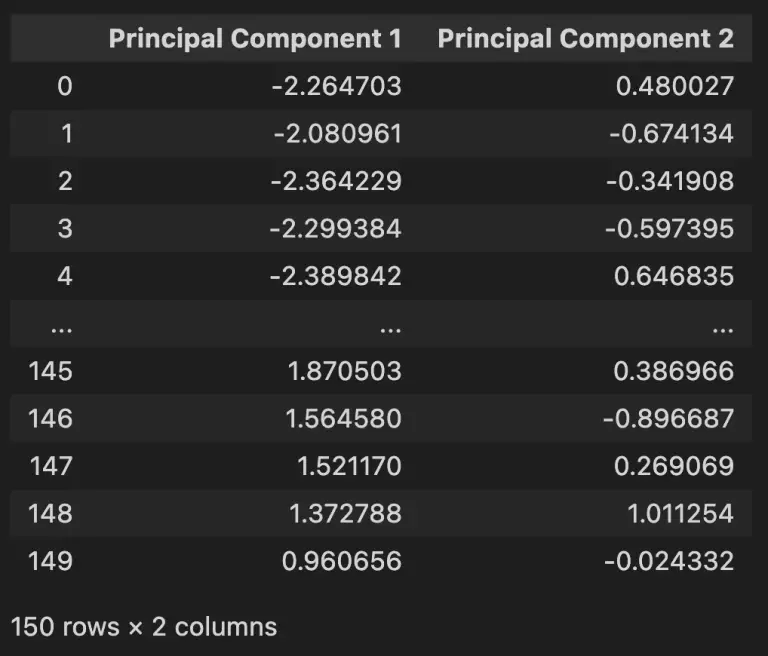
Task: Click the value -2.264703
Action: tap(336, 86)
